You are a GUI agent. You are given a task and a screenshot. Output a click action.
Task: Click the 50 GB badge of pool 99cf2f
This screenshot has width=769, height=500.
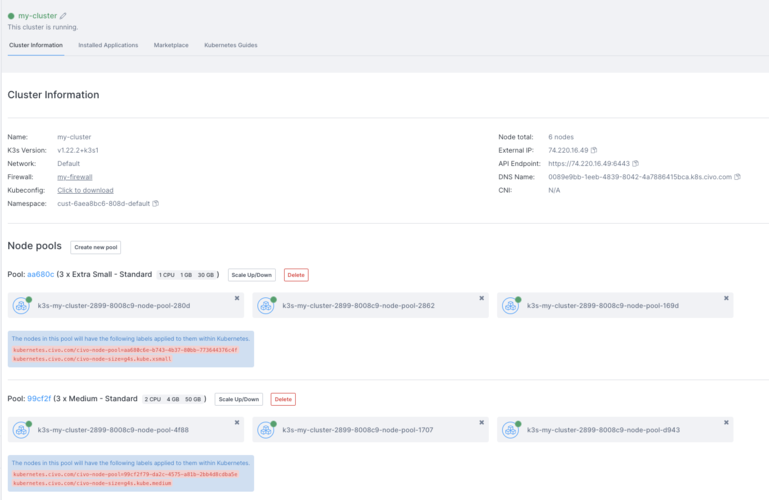tap(193, 399)
